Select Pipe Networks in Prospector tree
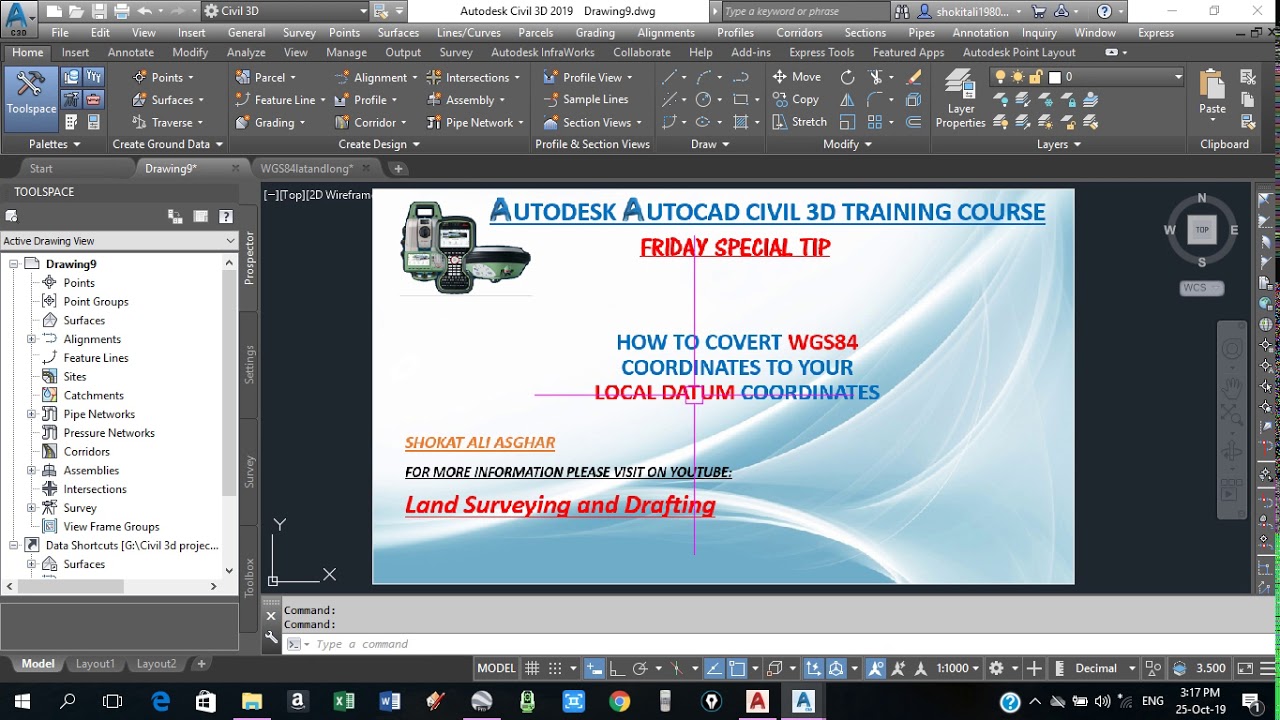The image size is (1280, 720). (x=99, y=414)
